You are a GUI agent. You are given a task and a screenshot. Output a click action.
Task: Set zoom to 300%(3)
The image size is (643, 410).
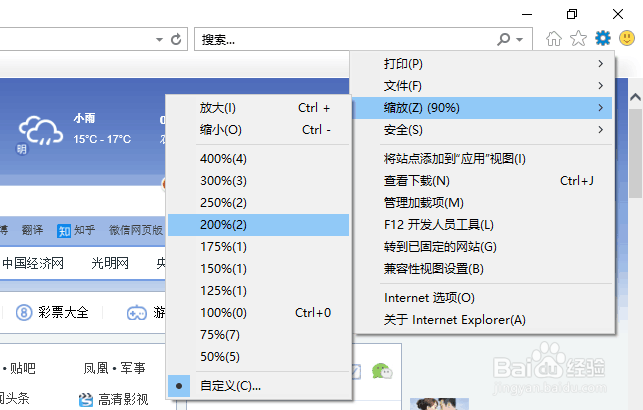pyautogui.click(x=259, y=181)
